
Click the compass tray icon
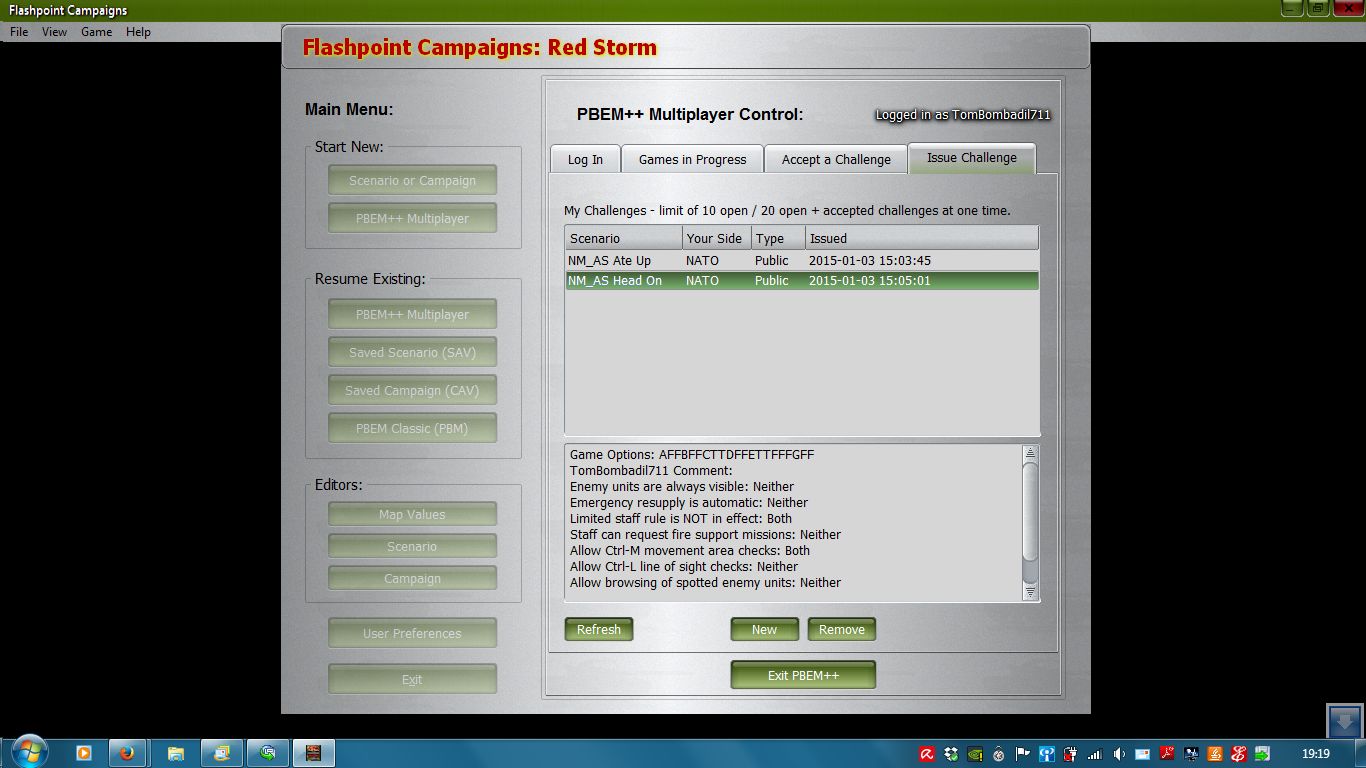click(999, 754)
